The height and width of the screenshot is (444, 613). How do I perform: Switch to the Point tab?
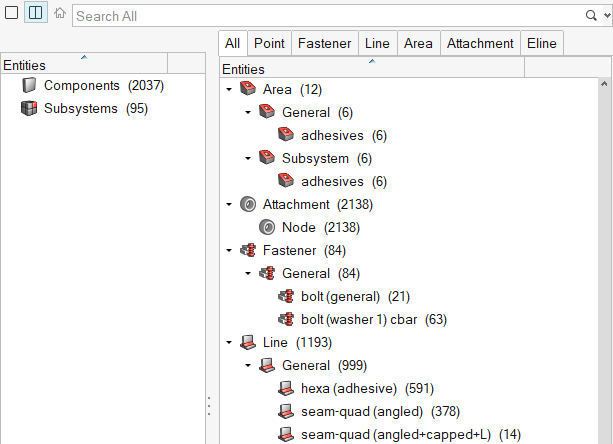pos(269,43)
